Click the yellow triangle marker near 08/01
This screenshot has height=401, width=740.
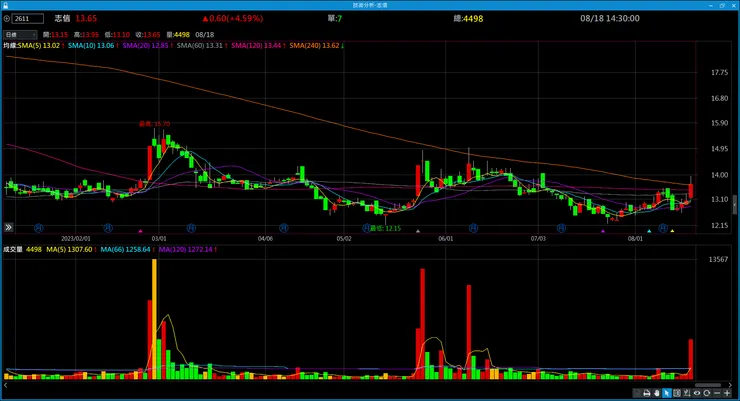tap(672, 231)
